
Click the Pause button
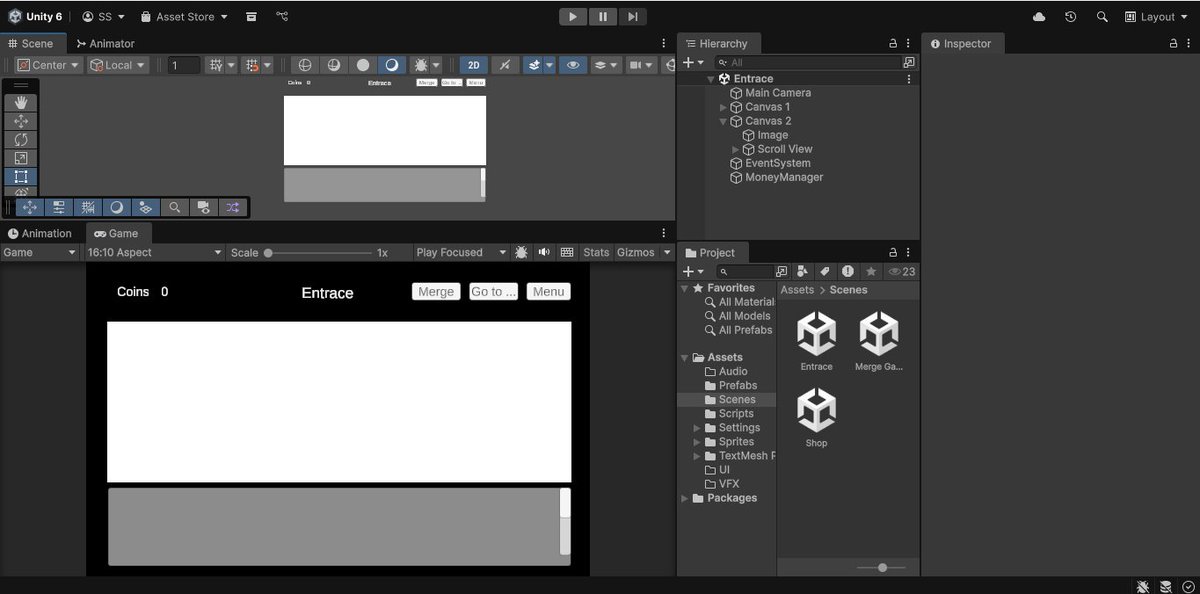tap(603, 17)
